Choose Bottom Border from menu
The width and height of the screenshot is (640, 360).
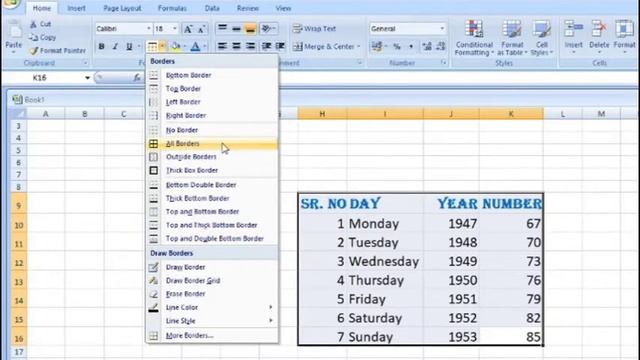tap(212, 75)
